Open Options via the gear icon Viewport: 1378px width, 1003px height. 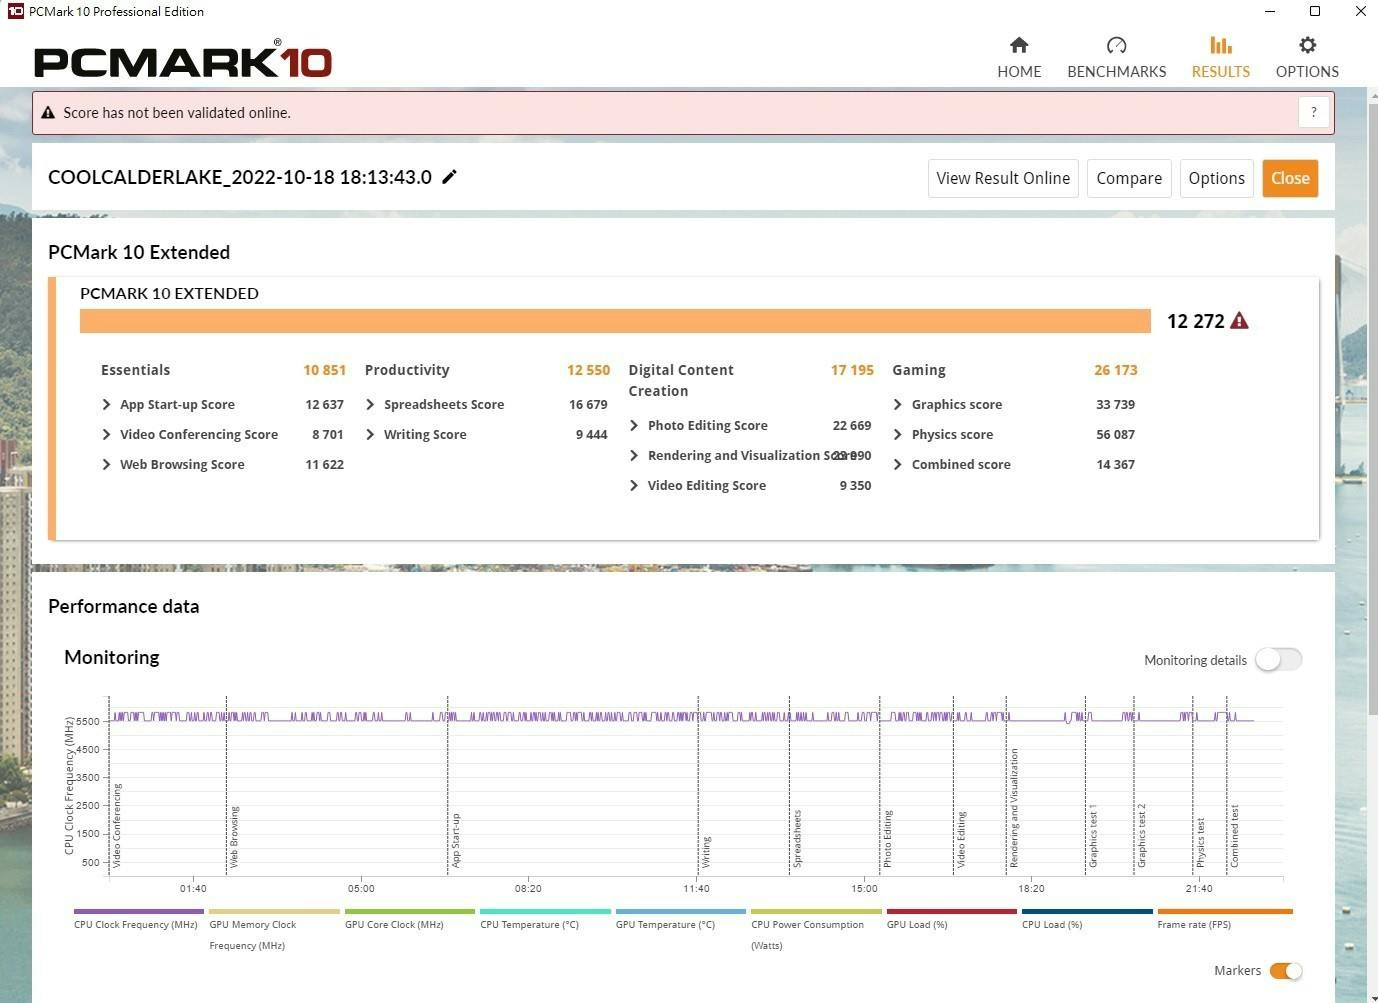[x=1307, y=46]
